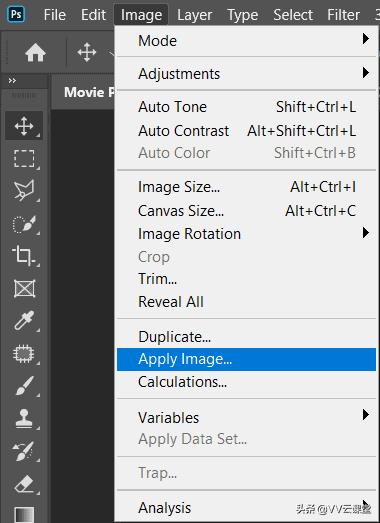Select the Frame tool
Screen dimensions: 380x523
[x=24, y=289]
